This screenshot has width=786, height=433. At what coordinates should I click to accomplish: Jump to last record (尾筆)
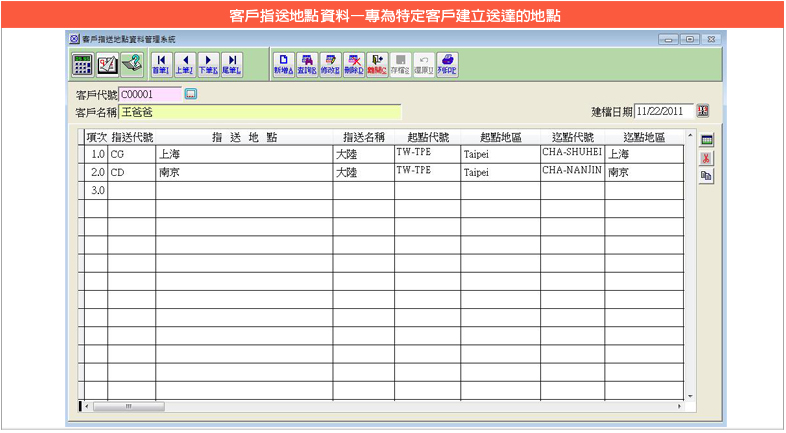tap(231, 65)
